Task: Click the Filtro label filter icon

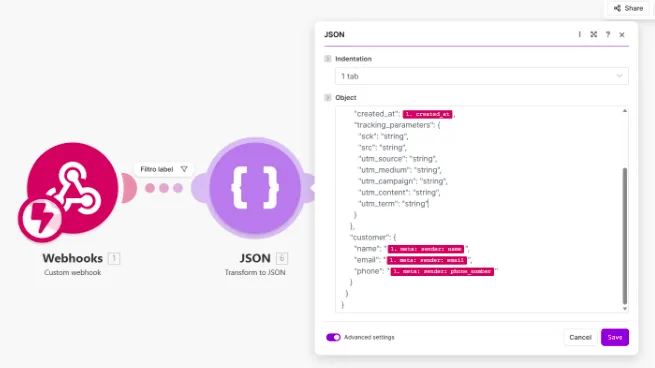Action: pos(184,169)
